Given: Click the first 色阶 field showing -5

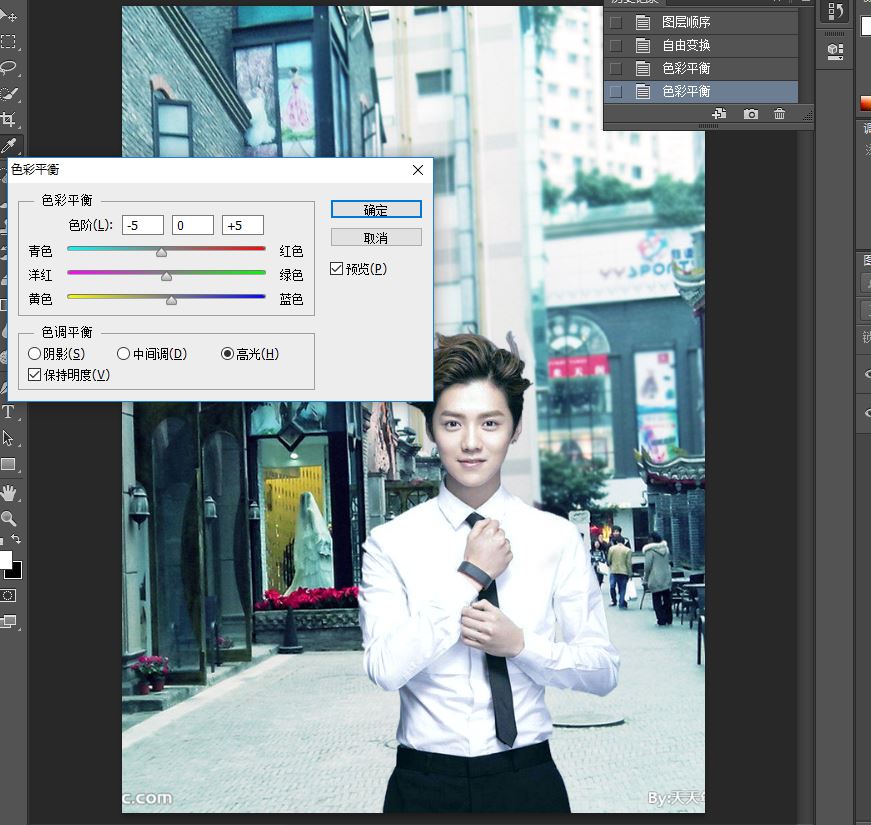Looking at the screenshot, I should click(143, 226).
